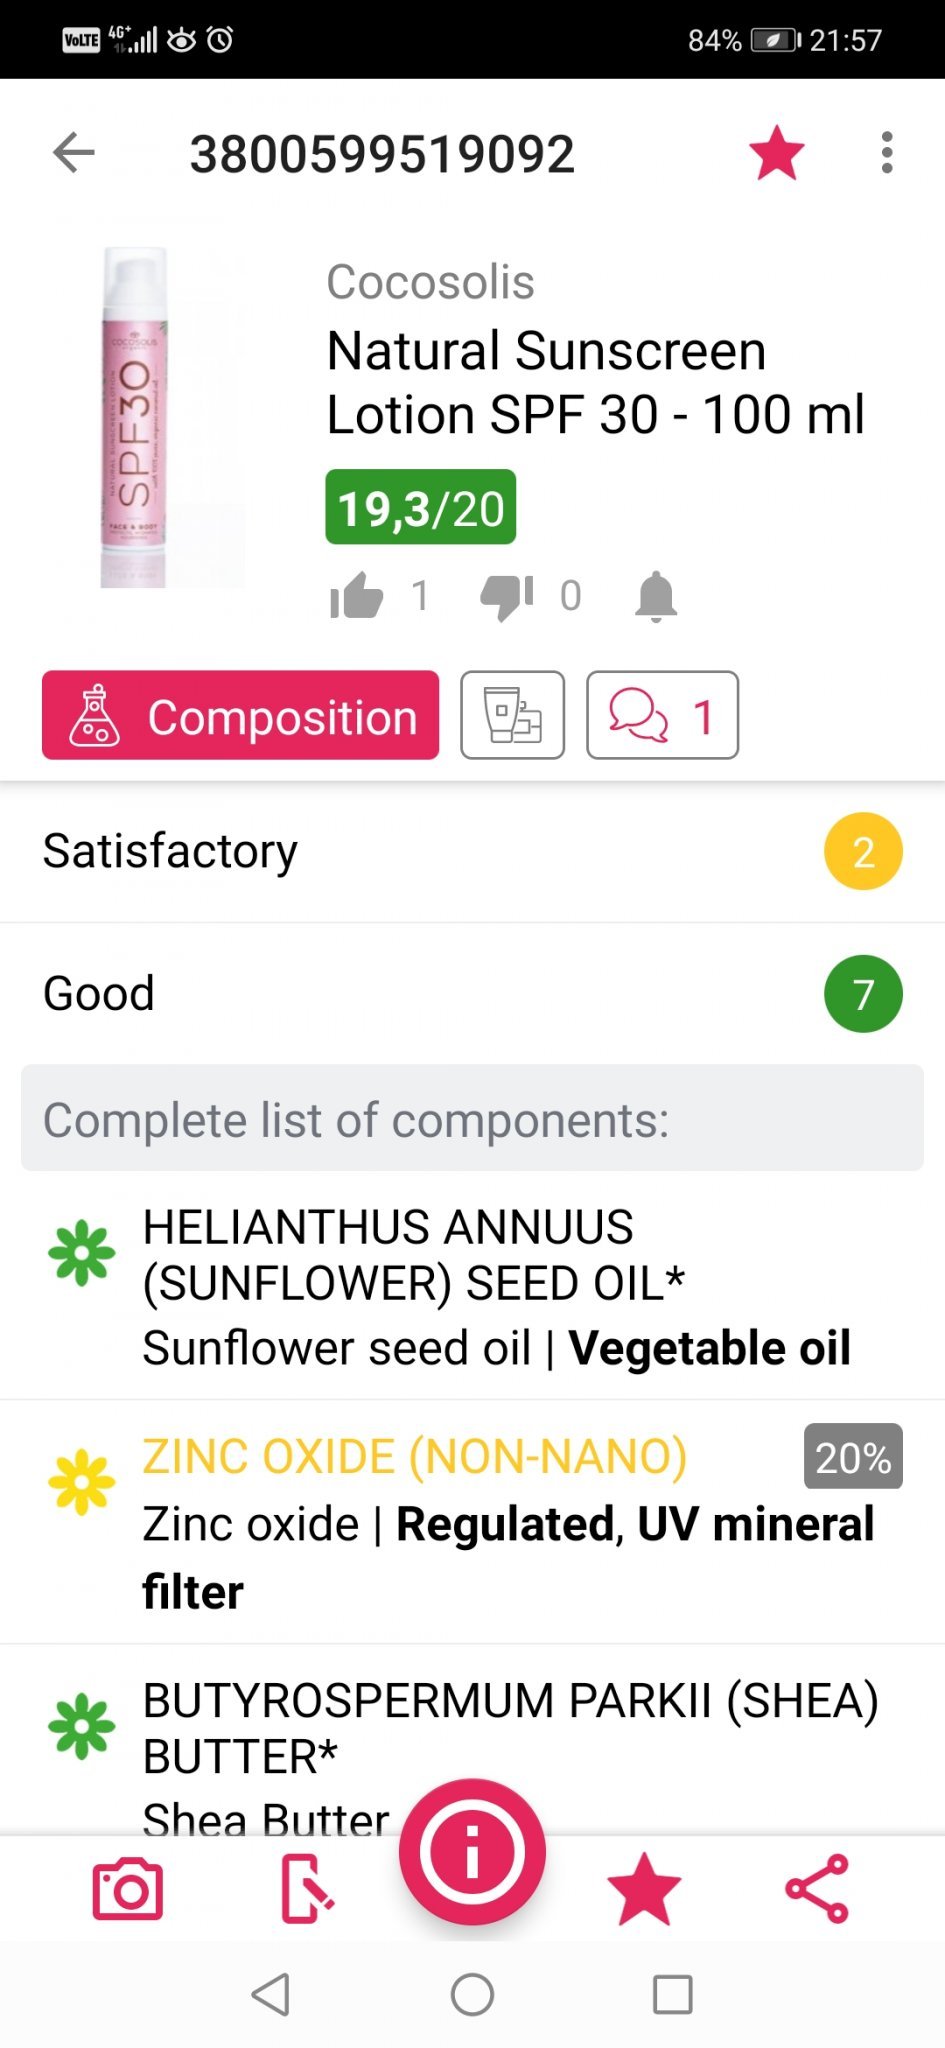Open the camera scanner
945x2048 pixels.
128,1889
